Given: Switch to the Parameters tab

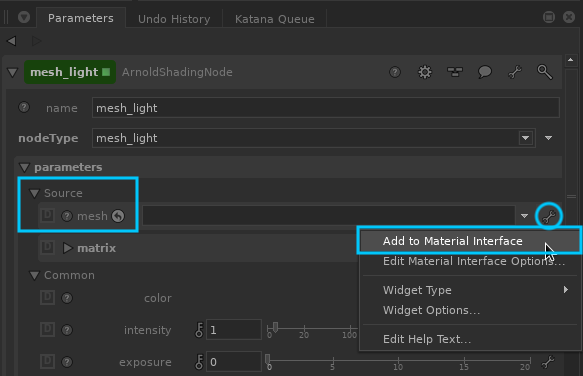Looking at the screenshot, I should click(x=81, y=18).
